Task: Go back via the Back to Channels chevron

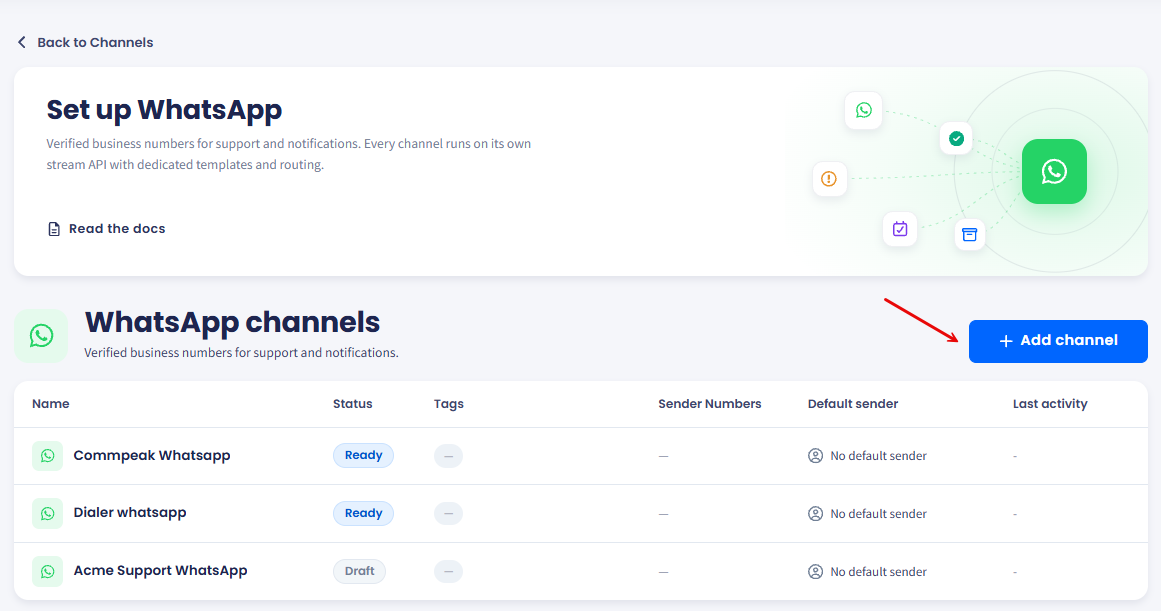Action: pyautogui.click(x=21, y=42)
